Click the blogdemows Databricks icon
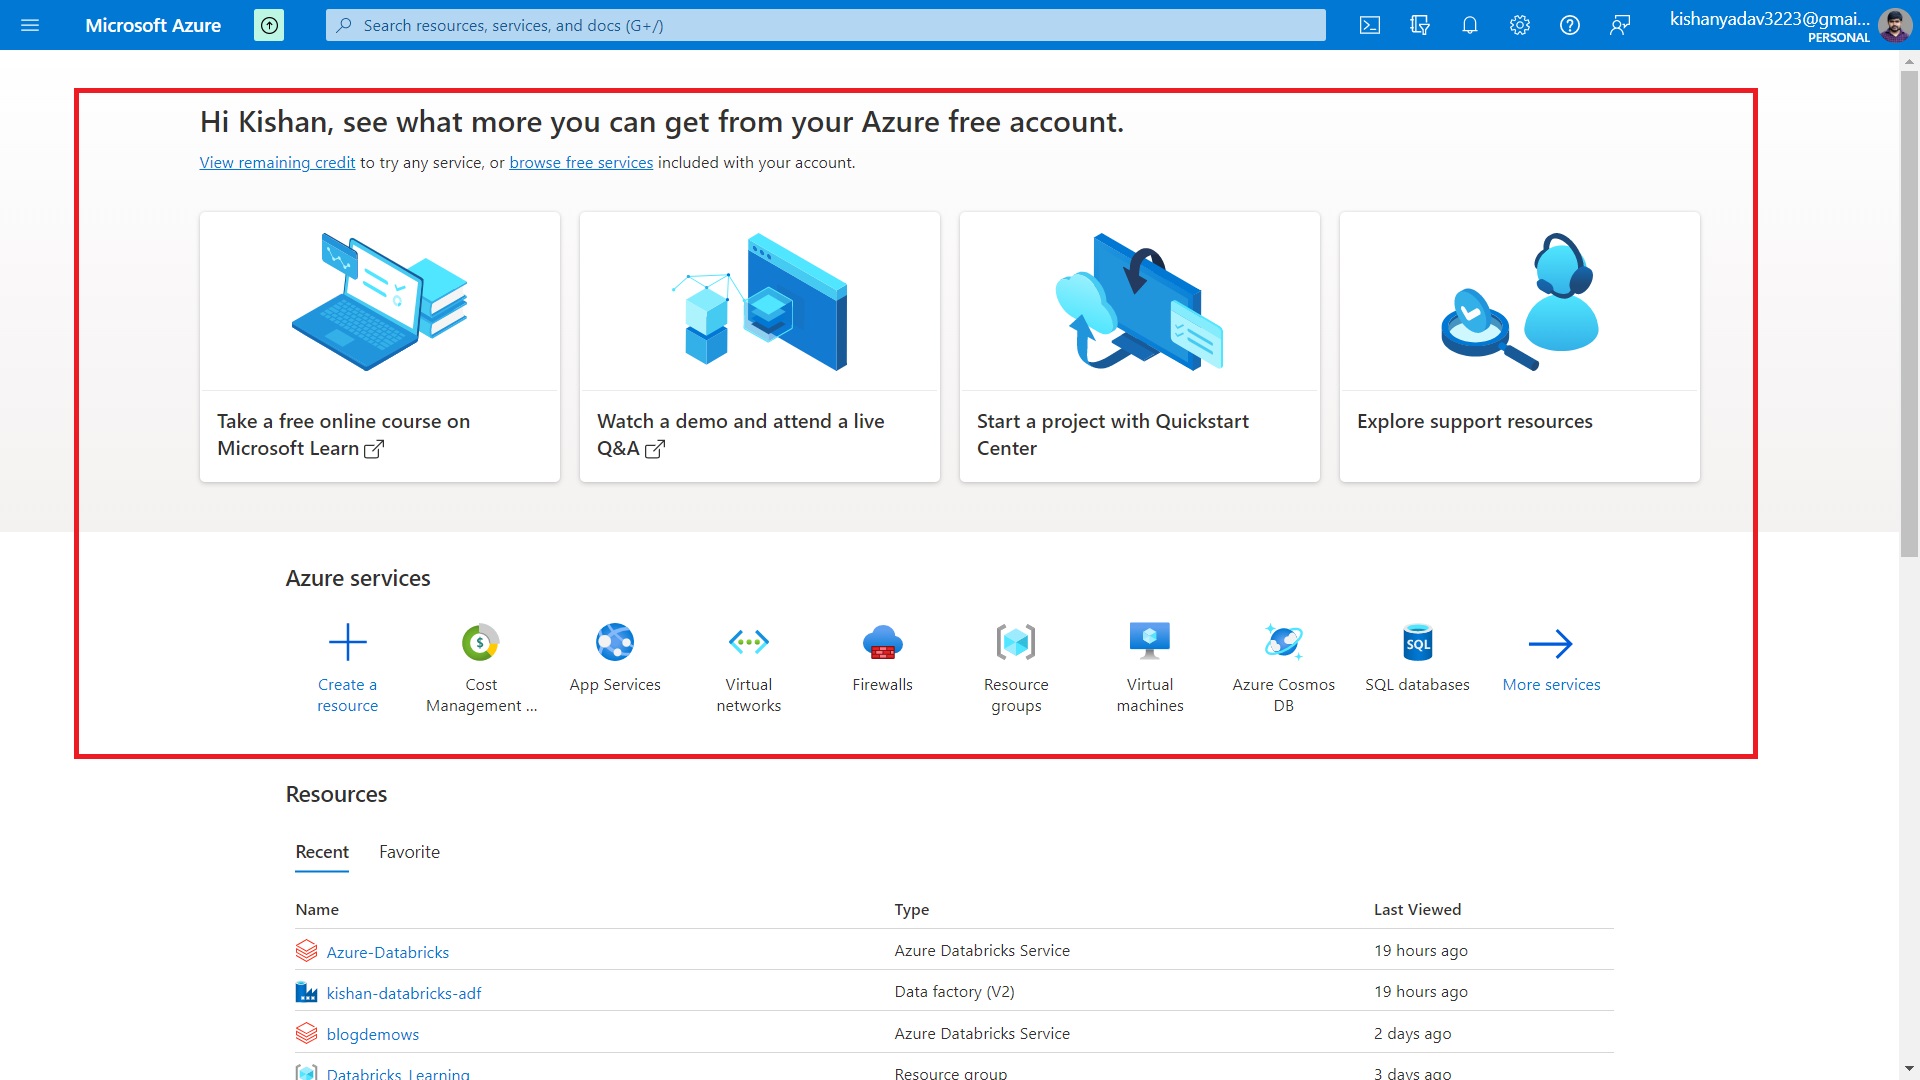 (x=307, y=1033)
